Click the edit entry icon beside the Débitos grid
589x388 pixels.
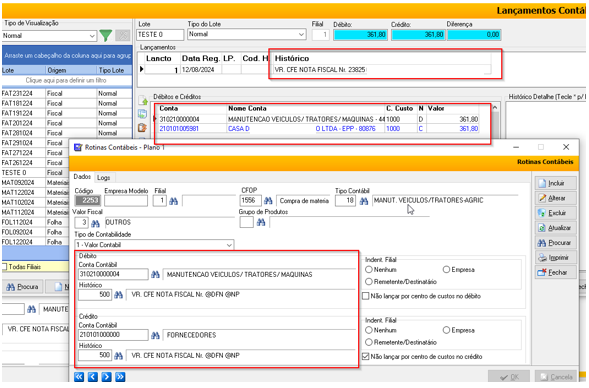pos(143,128)
